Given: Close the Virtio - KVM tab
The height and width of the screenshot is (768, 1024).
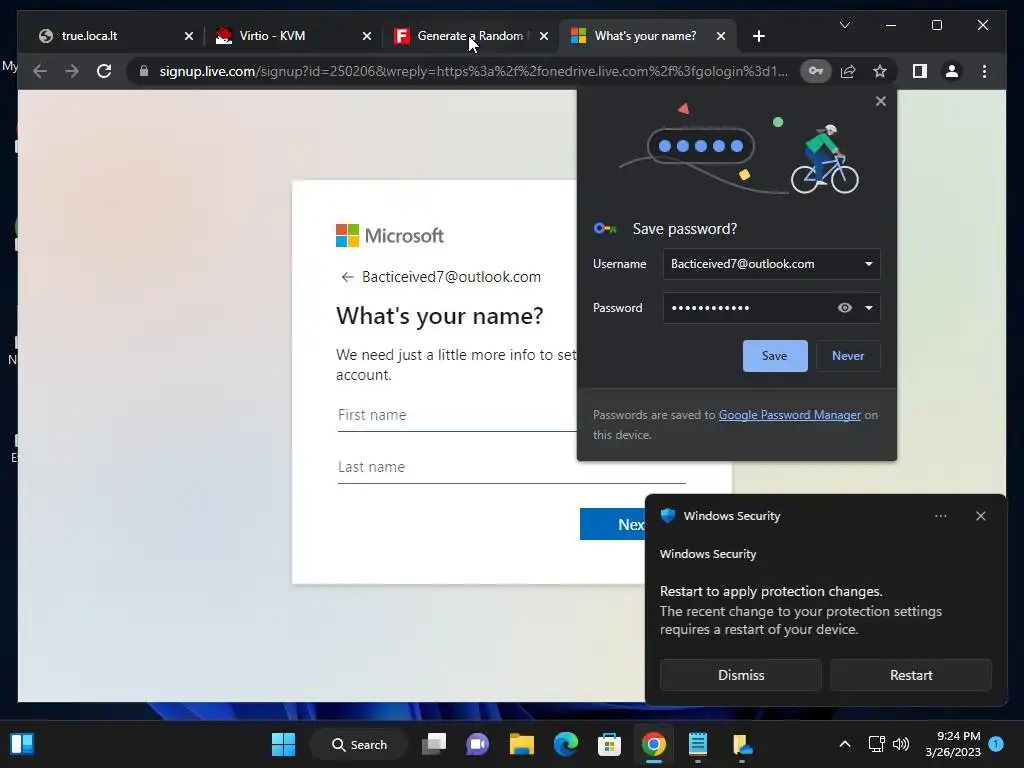Looking at the screenshot, I should [x=367, y=36].
